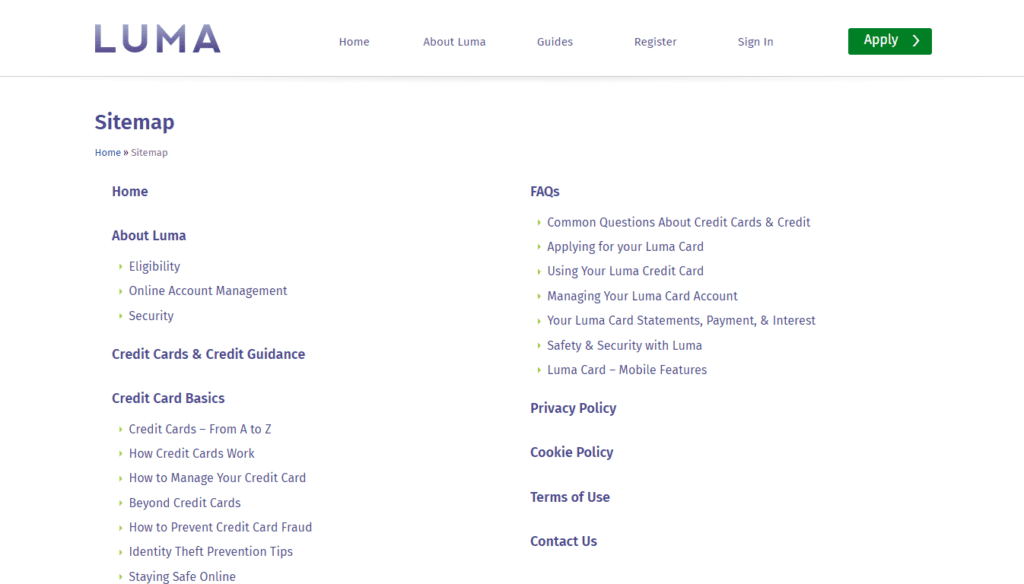Click How to Prevent Credit Card Fraud
1024x584 pixels.
coord(220,527)
